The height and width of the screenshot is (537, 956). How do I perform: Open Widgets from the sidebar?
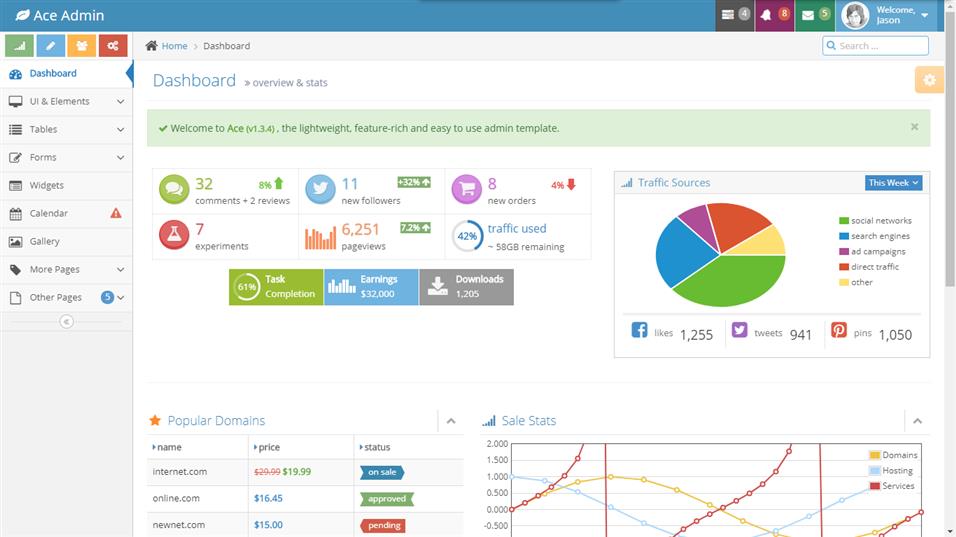point(66,185)
